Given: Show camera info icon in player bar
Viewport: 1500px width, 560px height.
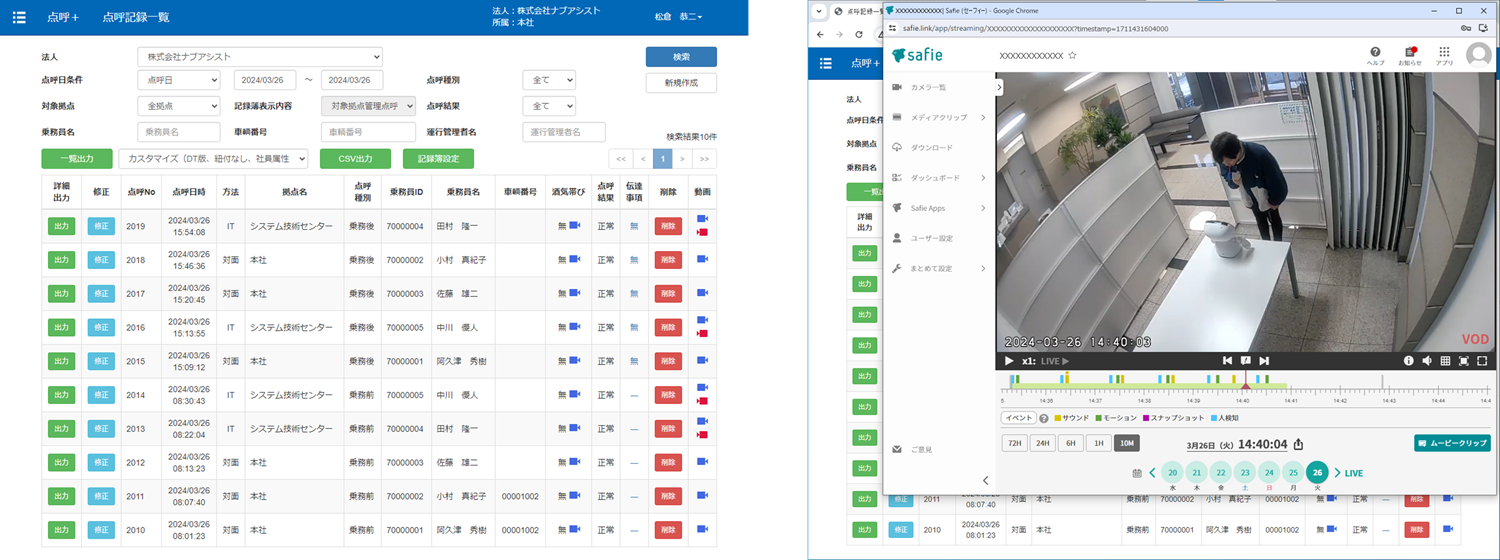Looking at the screenshot, I should click(1409, 361).
